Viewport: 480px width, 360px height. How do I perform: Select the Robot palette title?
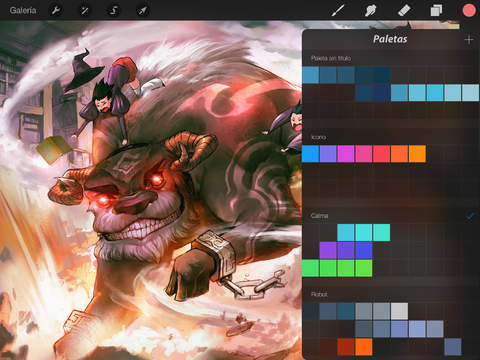pyautogui.click(x=319, y=294)
